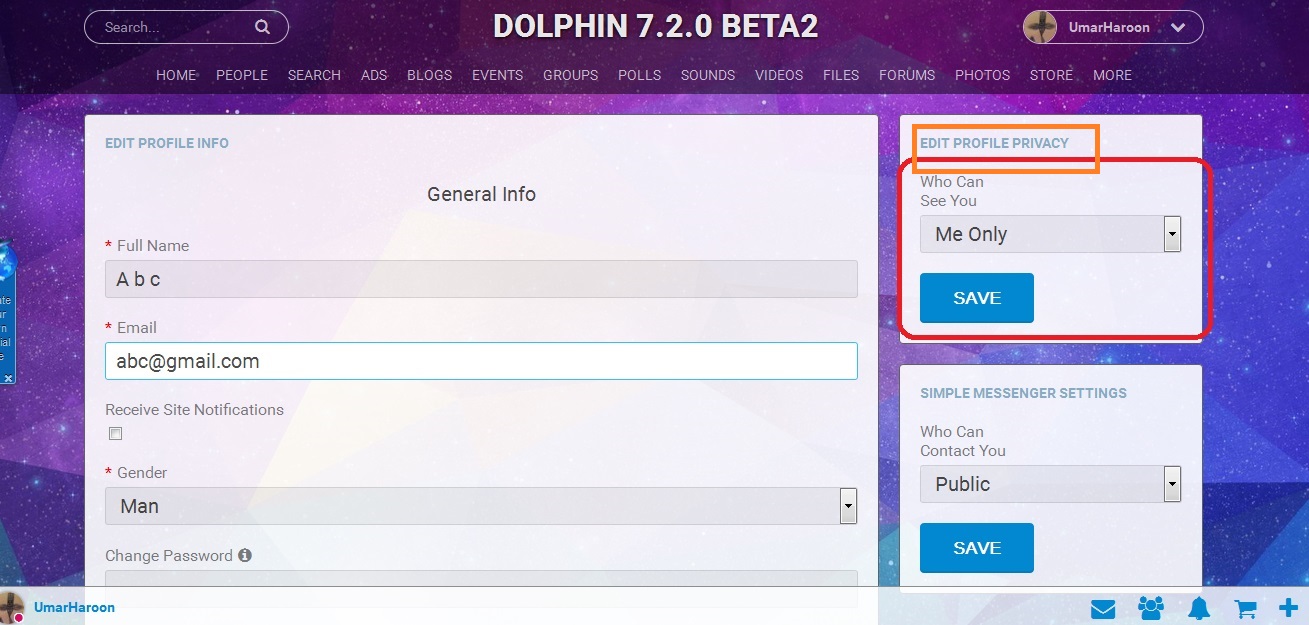Go to the BLOGS menu item
The image size is (1309, 625).
429,75
